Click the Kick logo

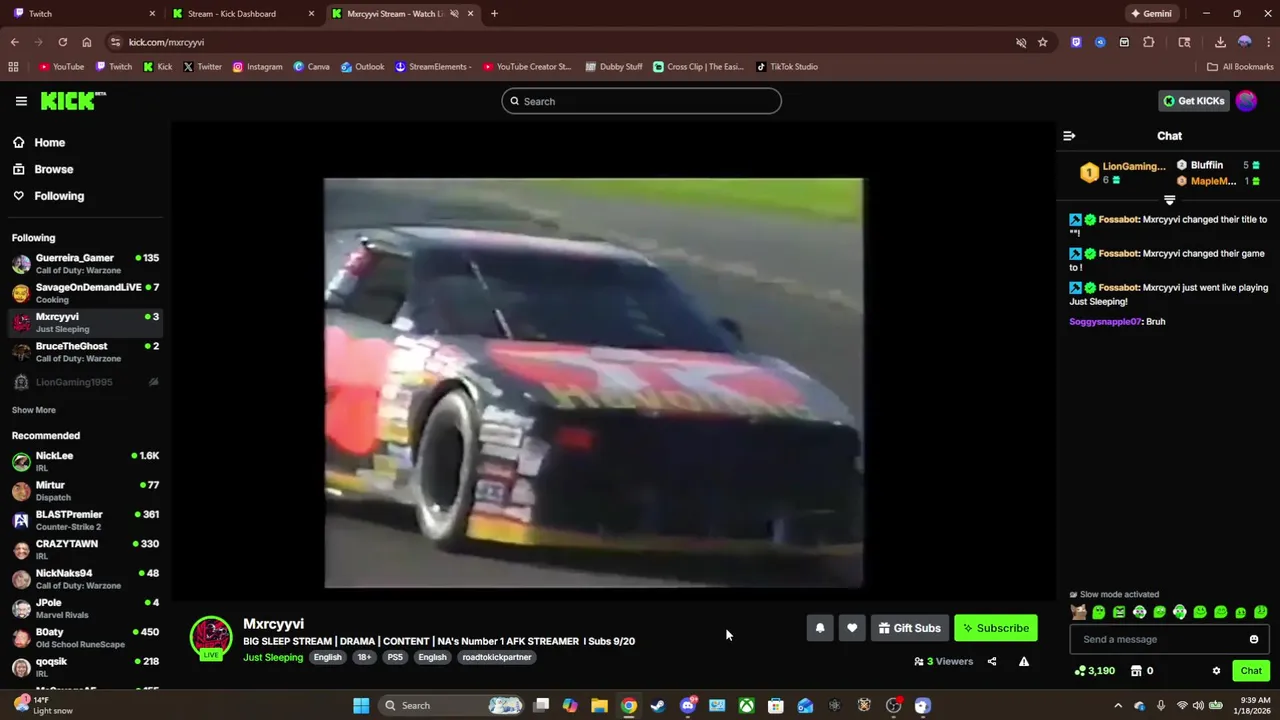tap(73, 101)
